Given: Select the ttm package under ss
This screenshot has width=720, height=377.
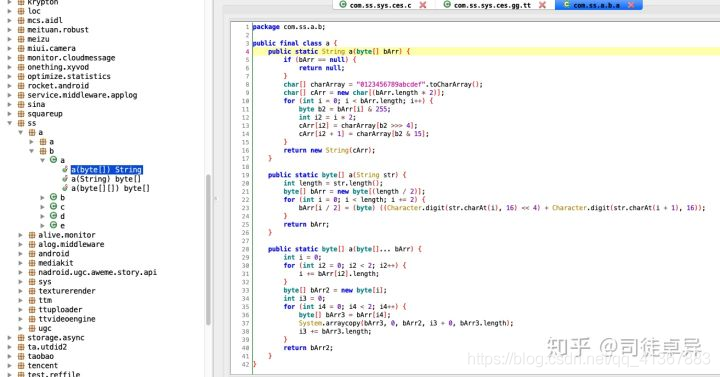Looking at the screenshot, I should pos(45,300).
